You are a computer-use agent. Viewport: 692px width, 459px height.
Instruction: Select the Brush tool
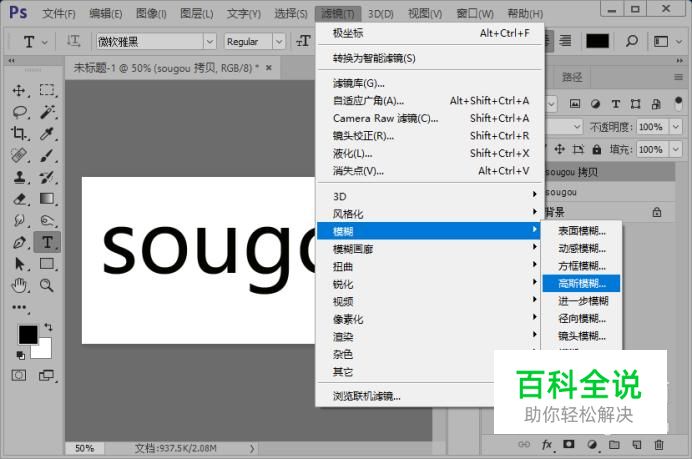pyautogui.click(x=47, y=155)
